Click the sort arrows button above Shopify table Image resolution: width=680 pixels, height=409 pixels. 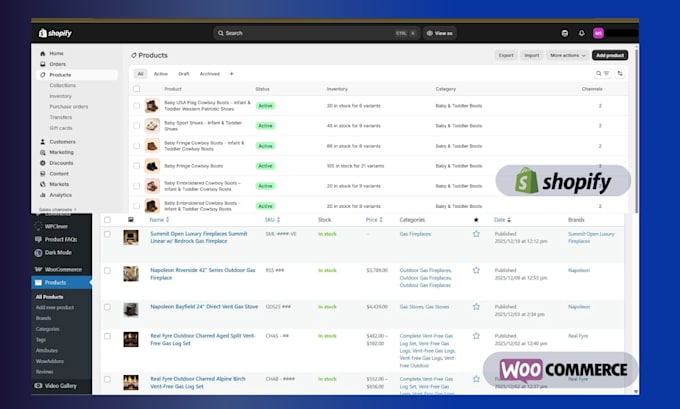coord(620,74)
